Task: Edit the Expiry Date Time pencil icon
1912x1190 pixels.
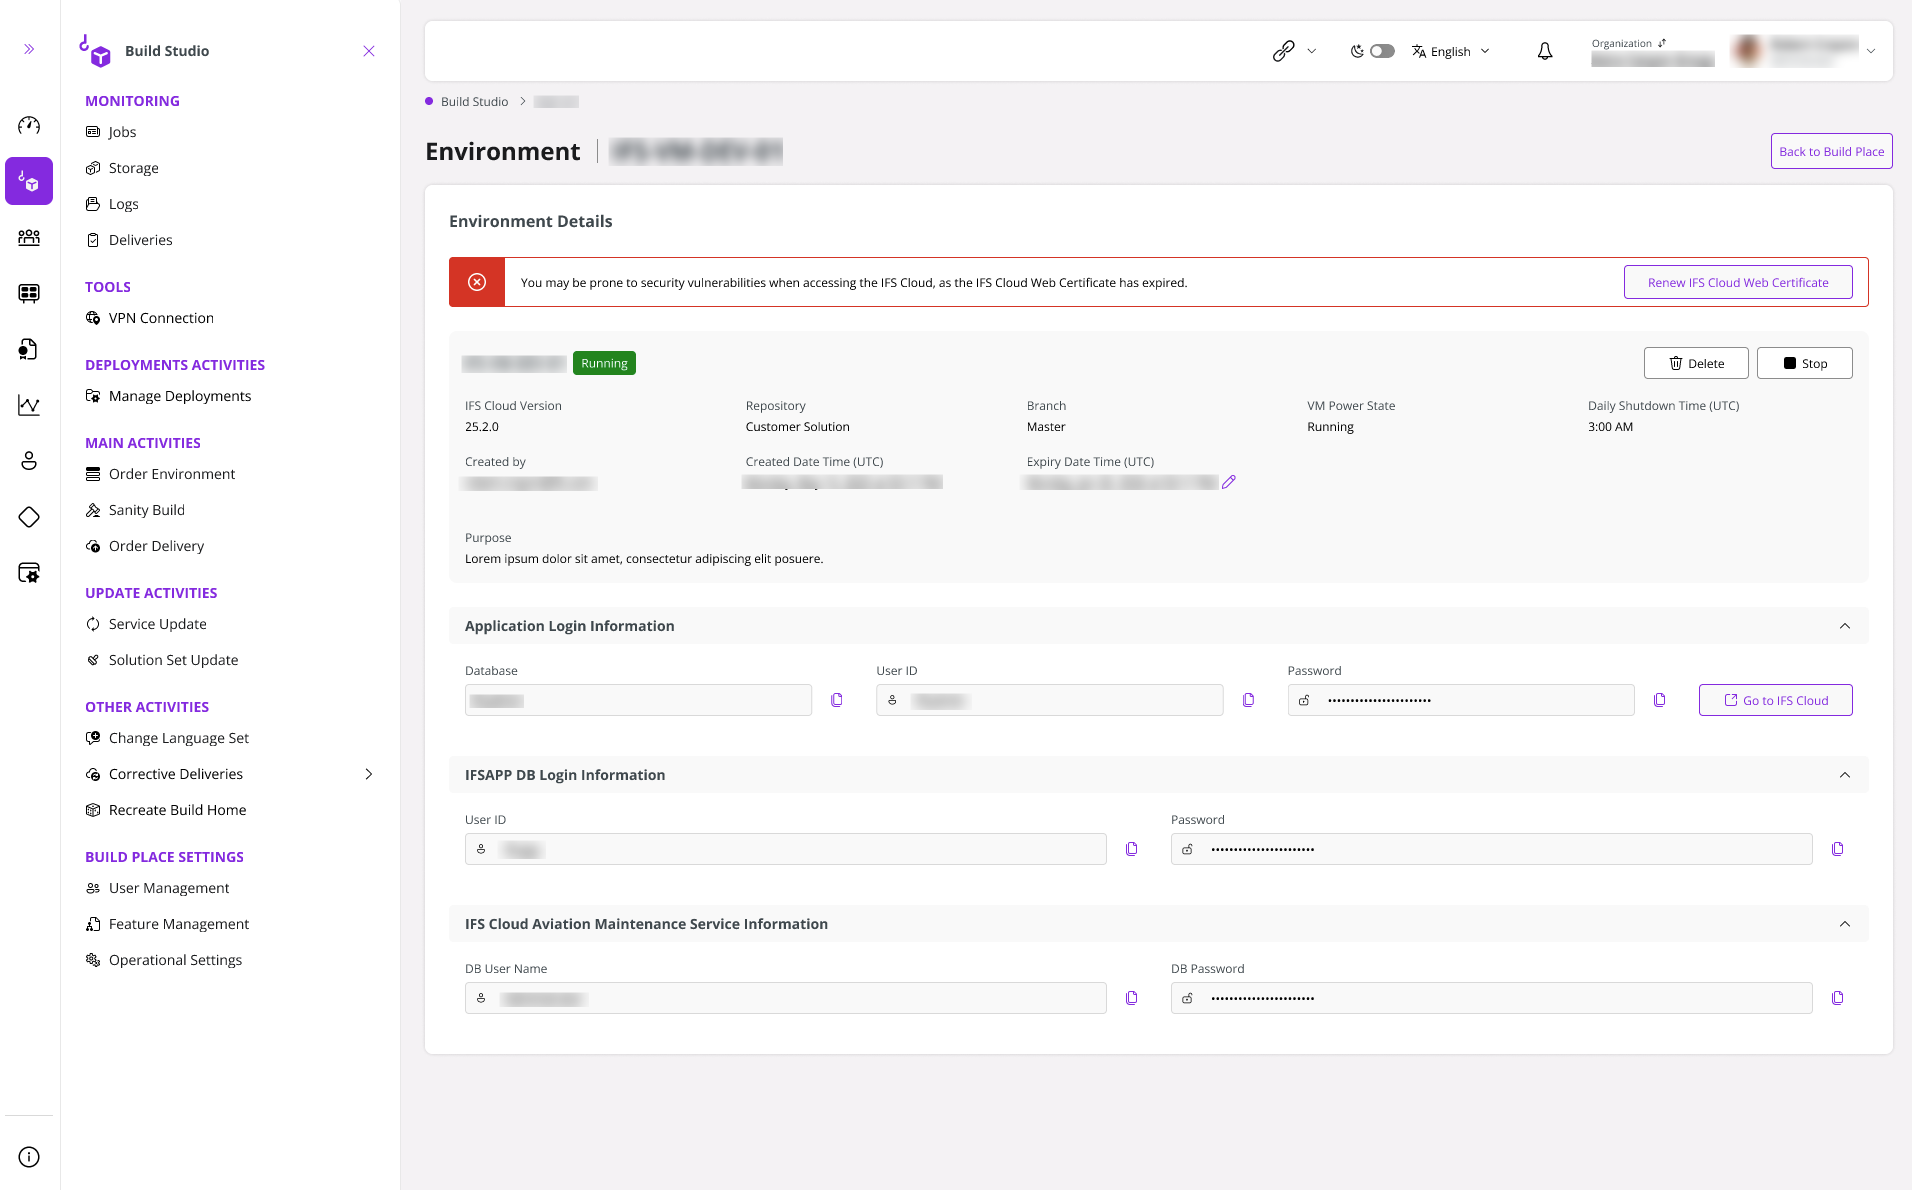Action: [1229, 482]
